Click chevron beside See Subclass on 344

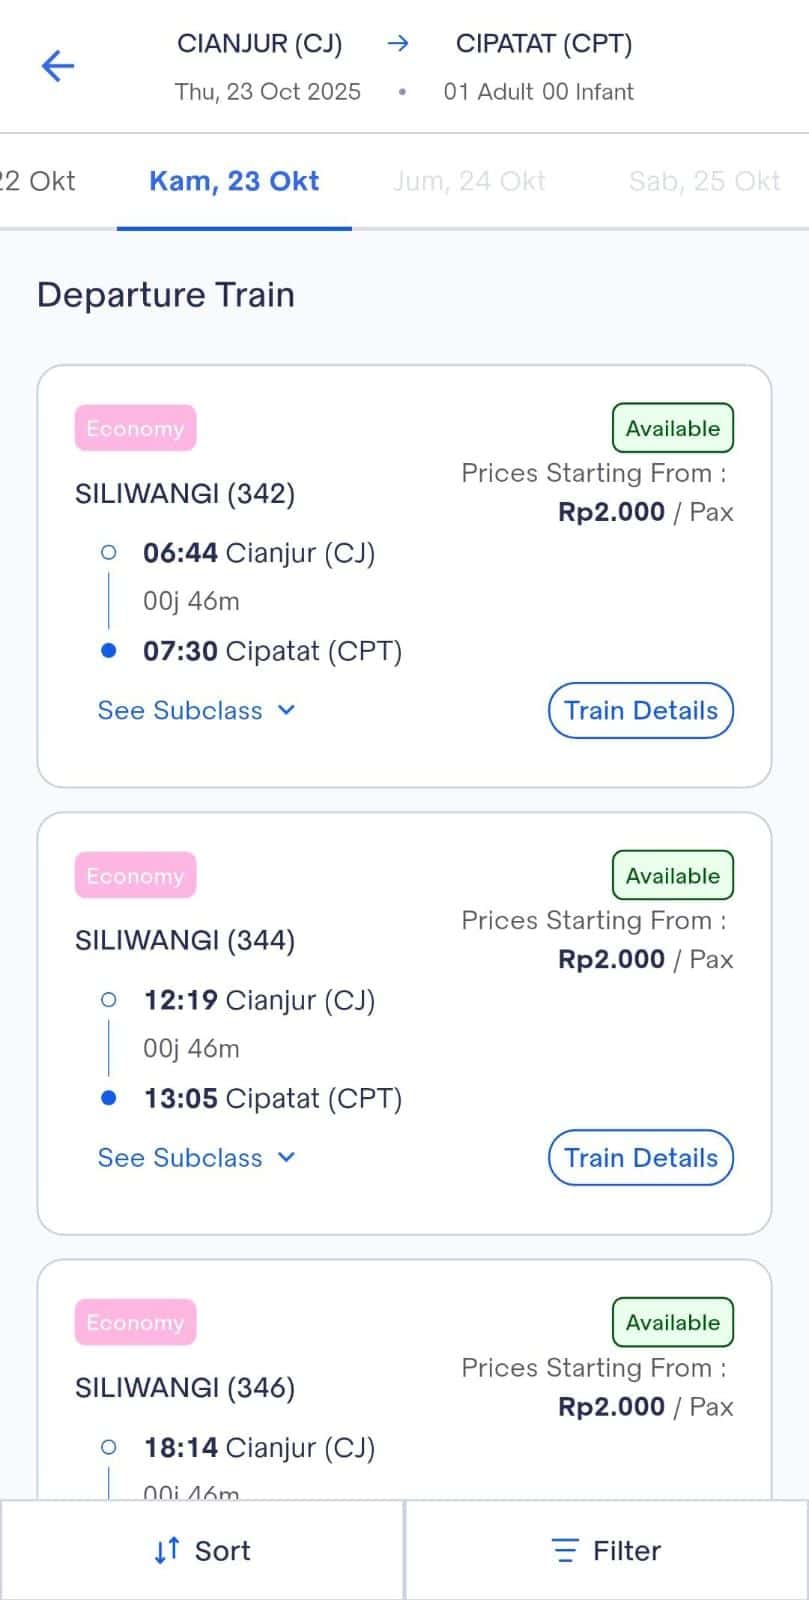[x=287, y=1157]
